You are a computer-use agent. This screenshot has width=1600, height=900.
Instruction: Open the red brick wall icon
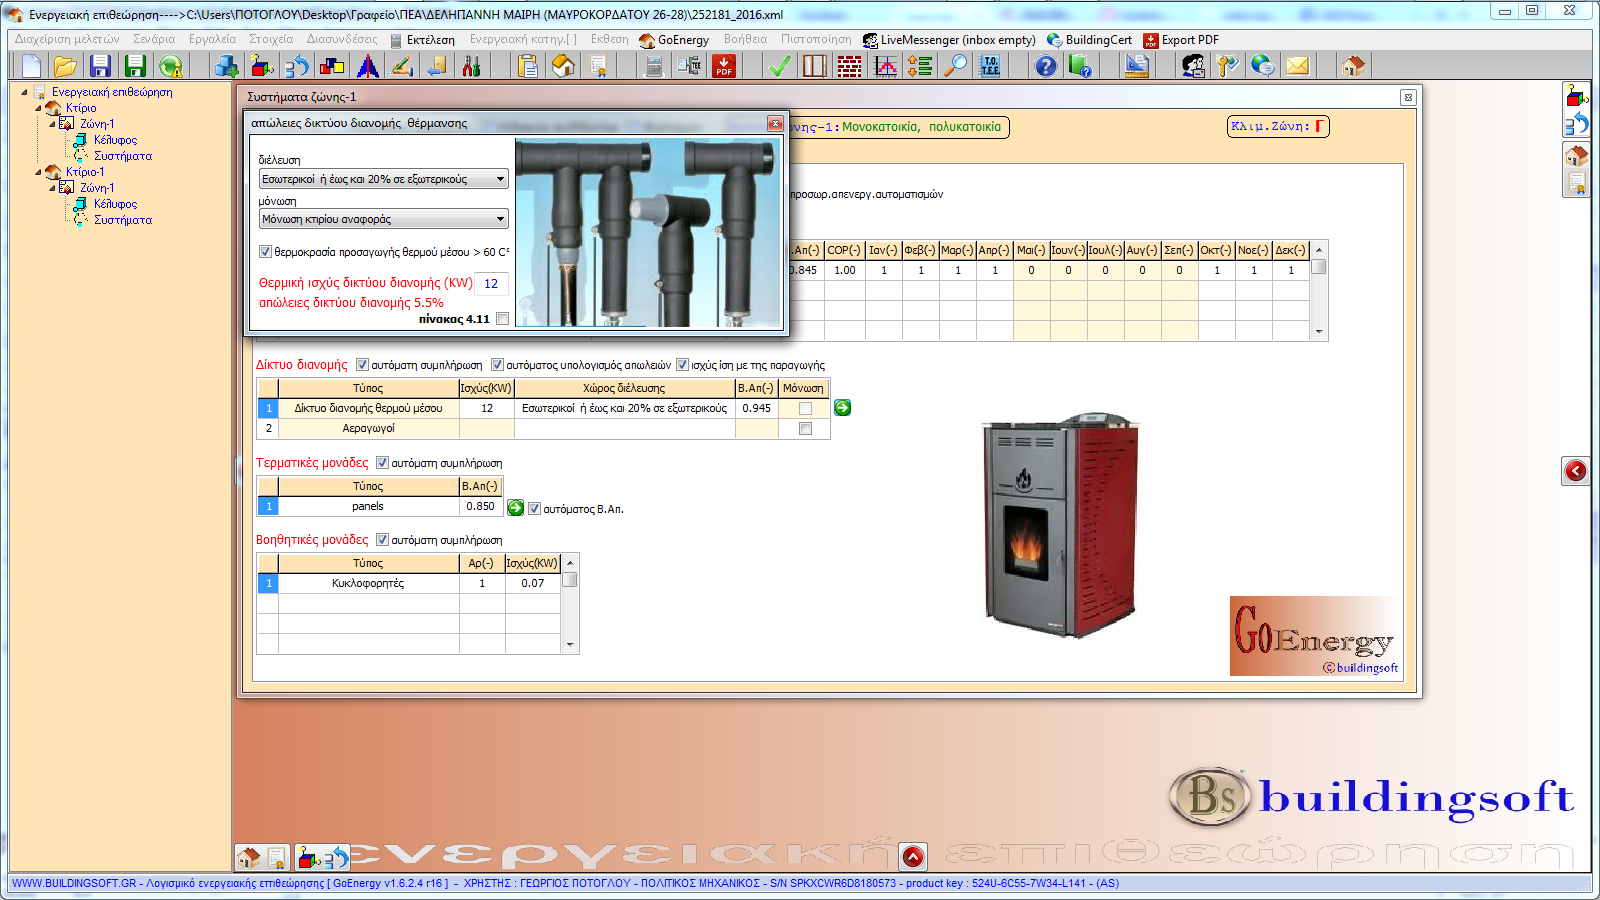click(849, 66)
